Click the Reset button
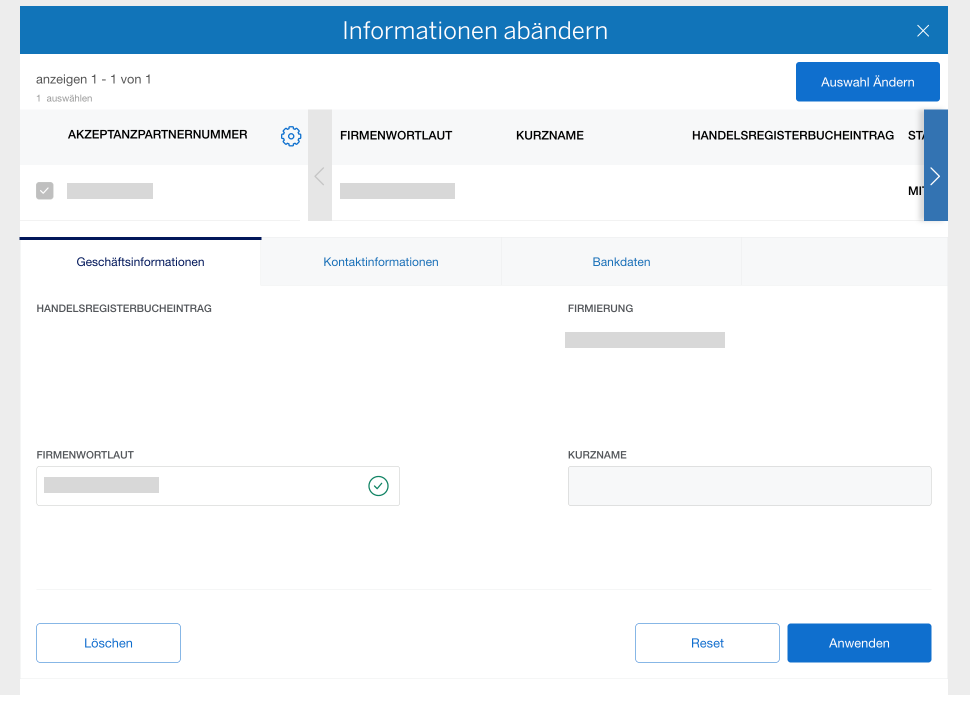Screen dimensions: 970x707 pos(707,642)
